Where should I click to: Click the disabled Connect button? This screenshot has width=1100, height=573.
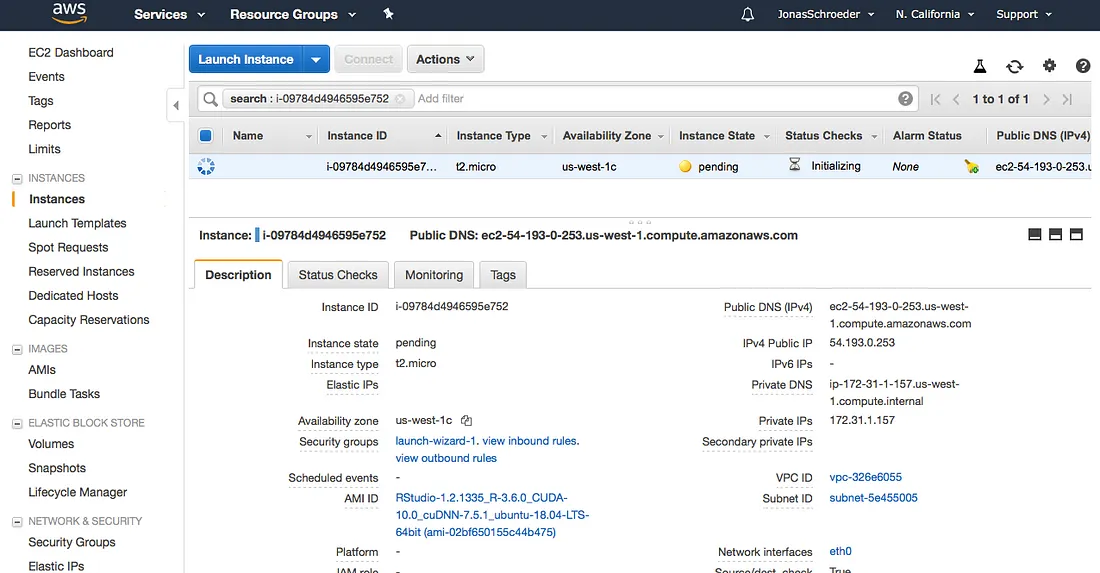pyautogui.click(x=368, y=60)
